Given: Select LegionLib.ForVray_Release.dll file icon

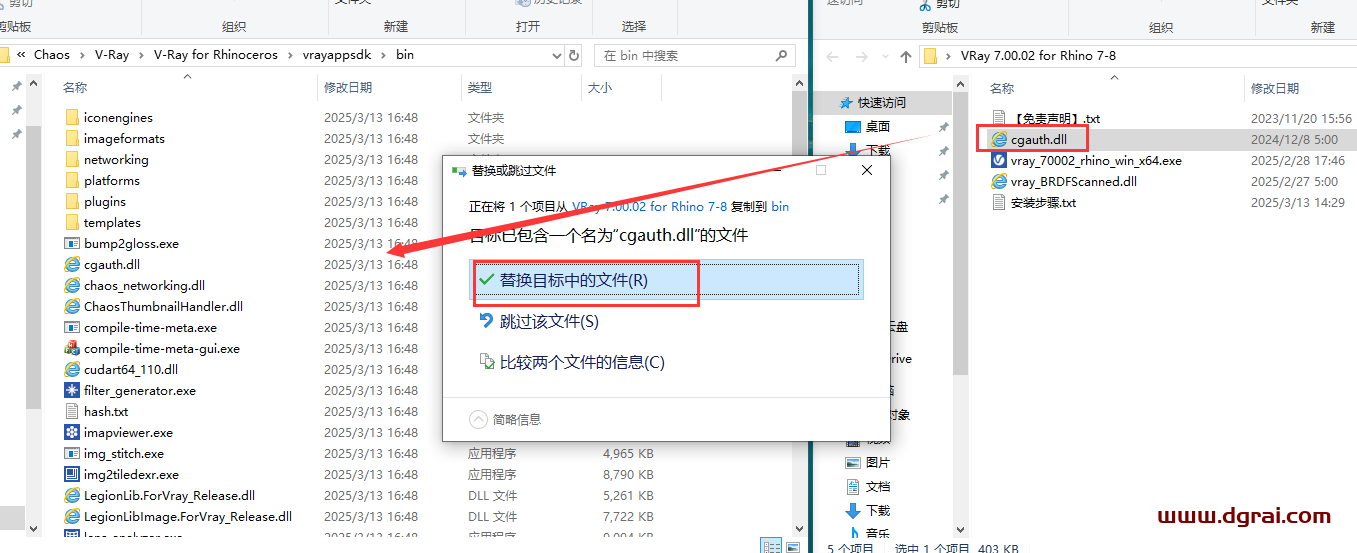Looking at the screenshot, I should 72,495.
